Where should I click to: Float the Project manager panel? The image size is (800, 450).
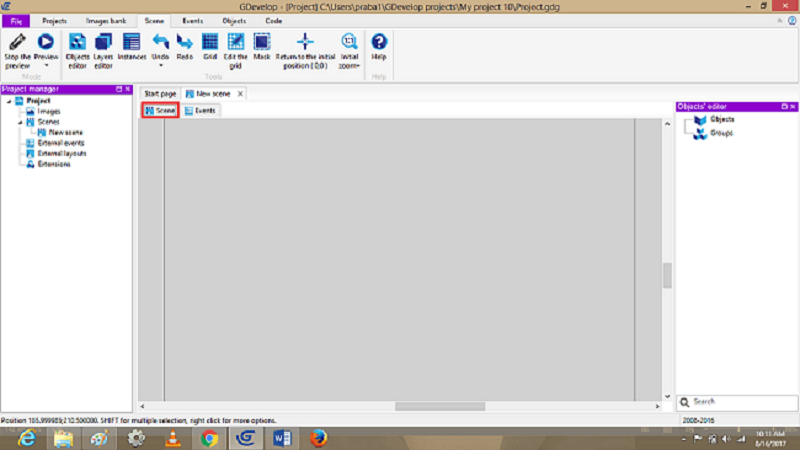tap(119, 89)
